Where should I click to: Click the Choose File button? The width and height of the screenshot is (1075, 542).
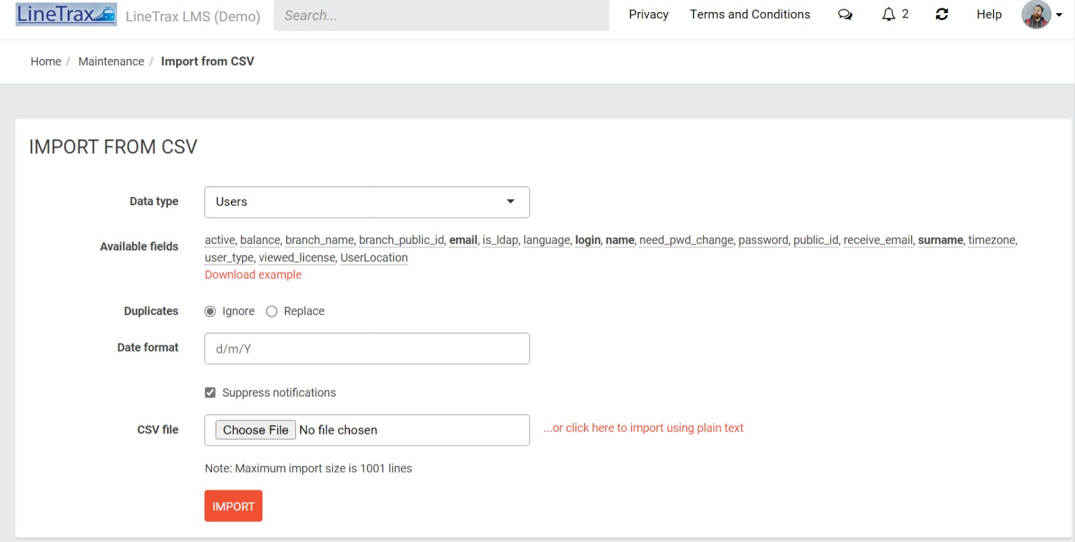point(256,430)
